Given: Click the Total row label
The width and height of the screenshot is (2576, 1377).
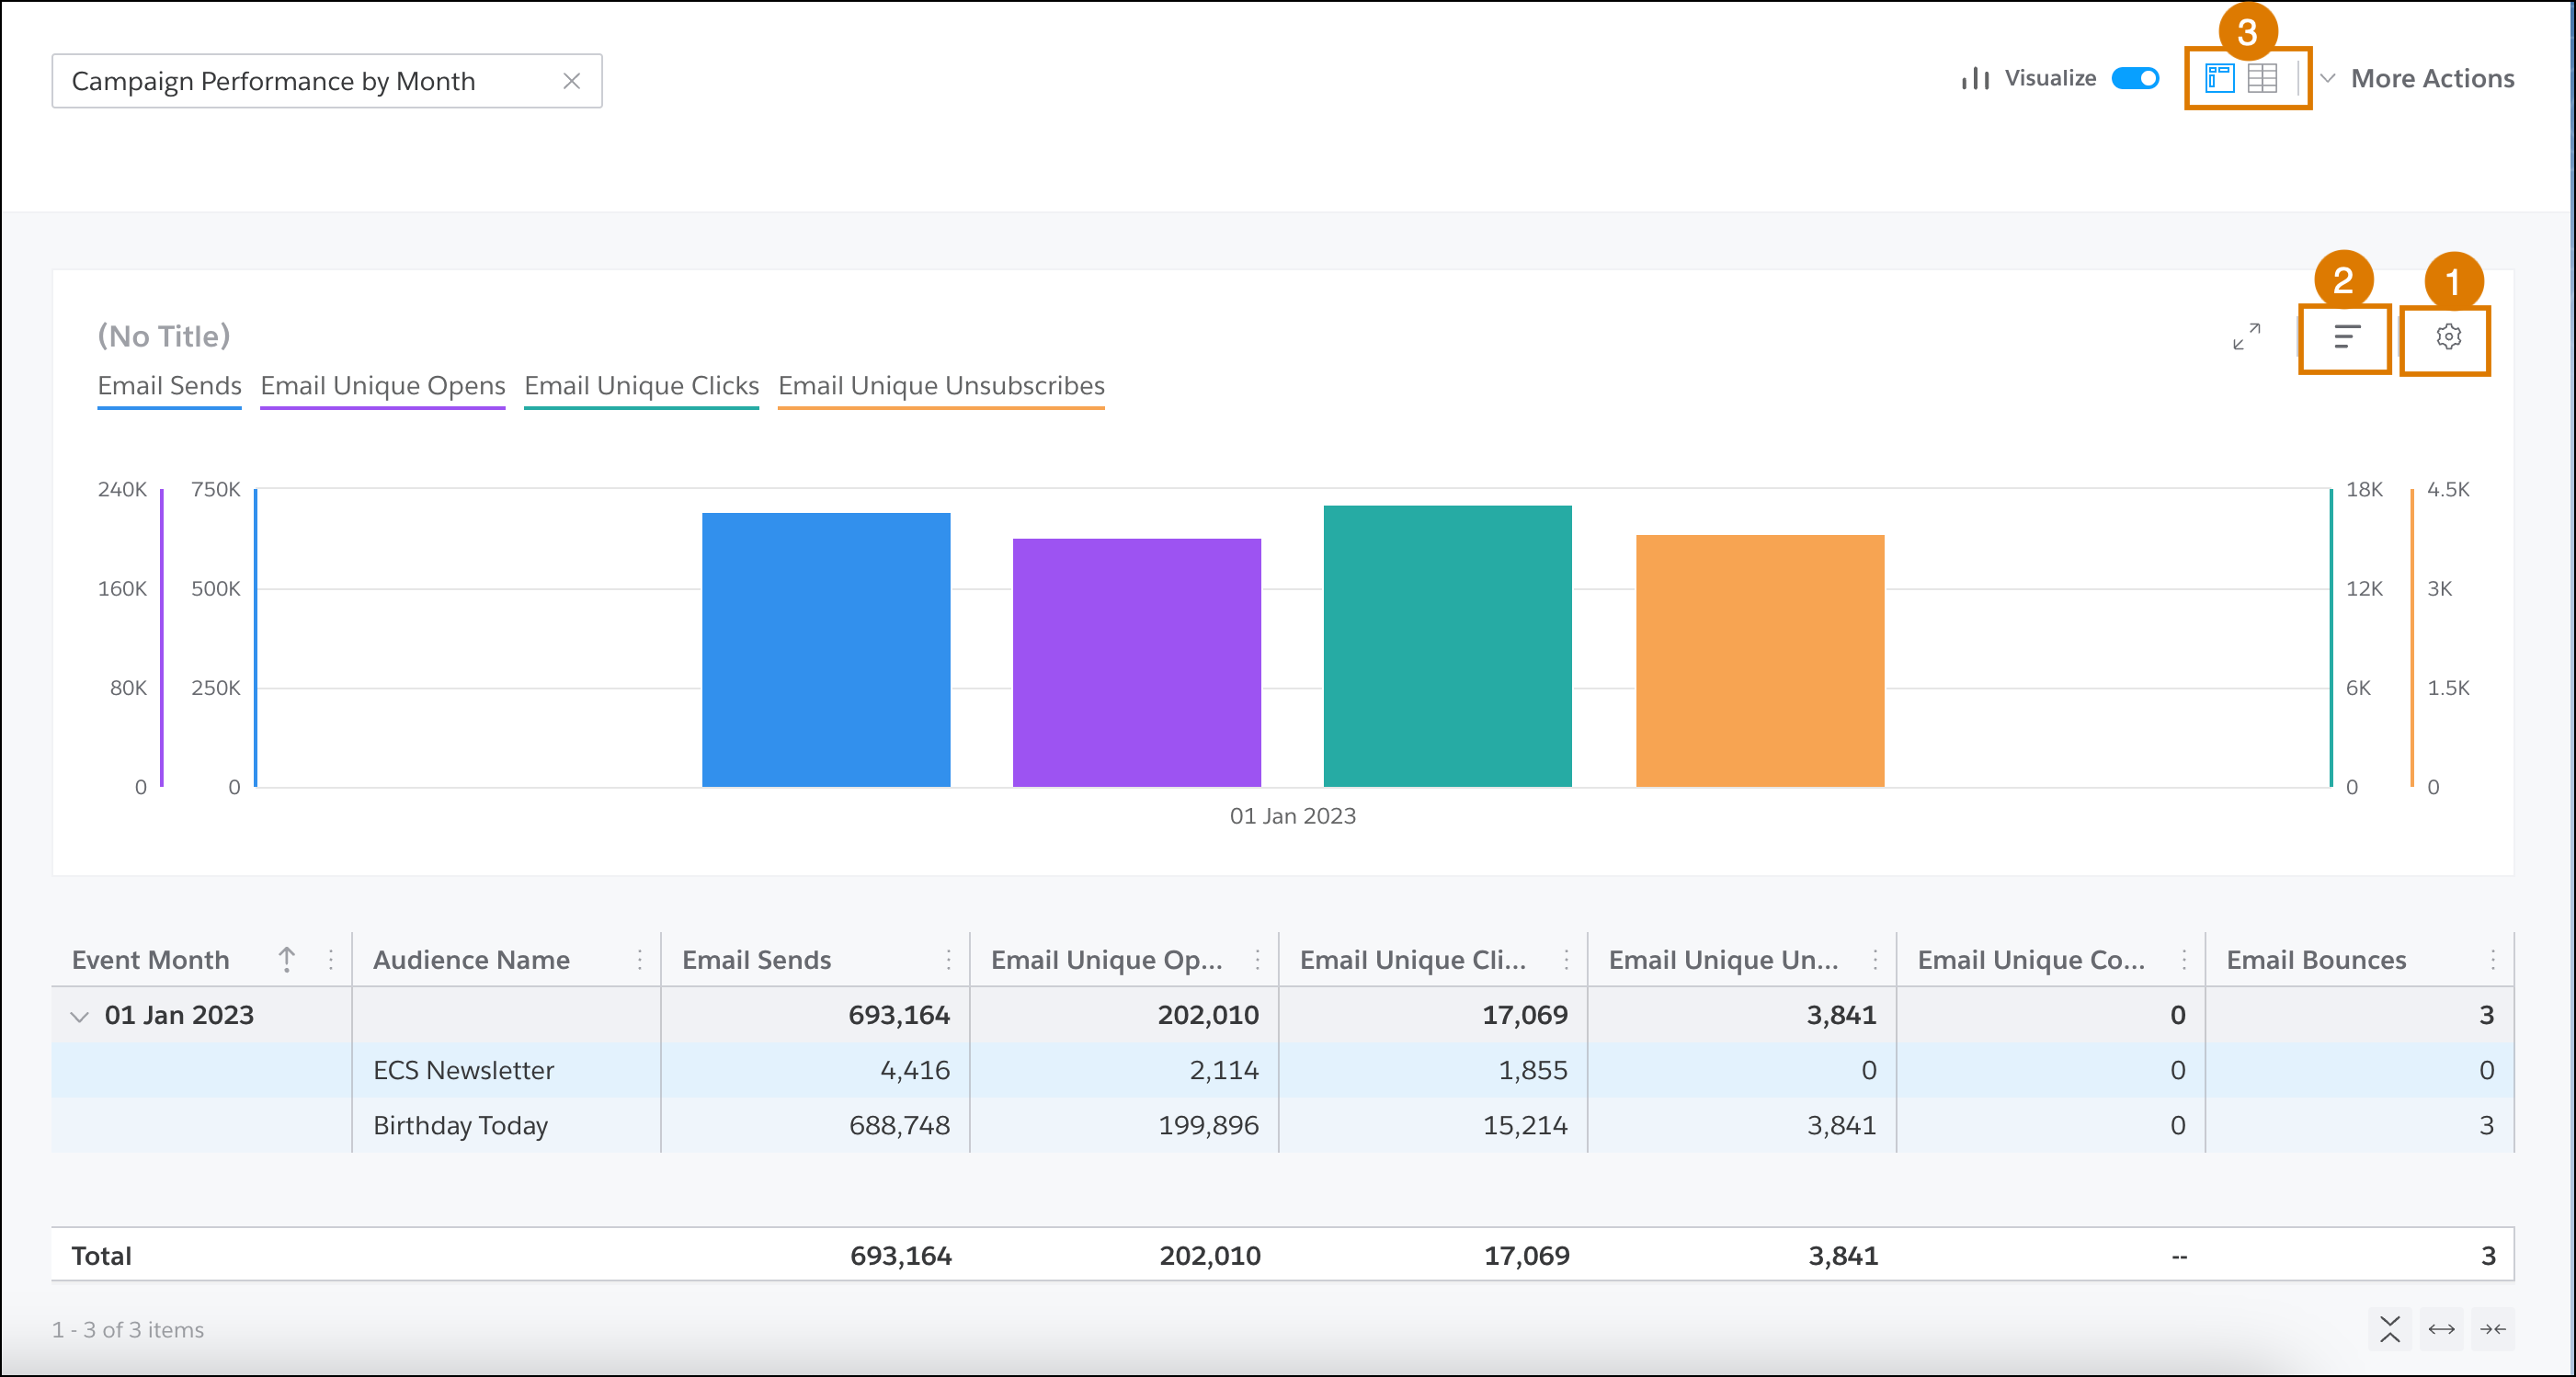Looking at the screenshot, I should point(101,1255).
